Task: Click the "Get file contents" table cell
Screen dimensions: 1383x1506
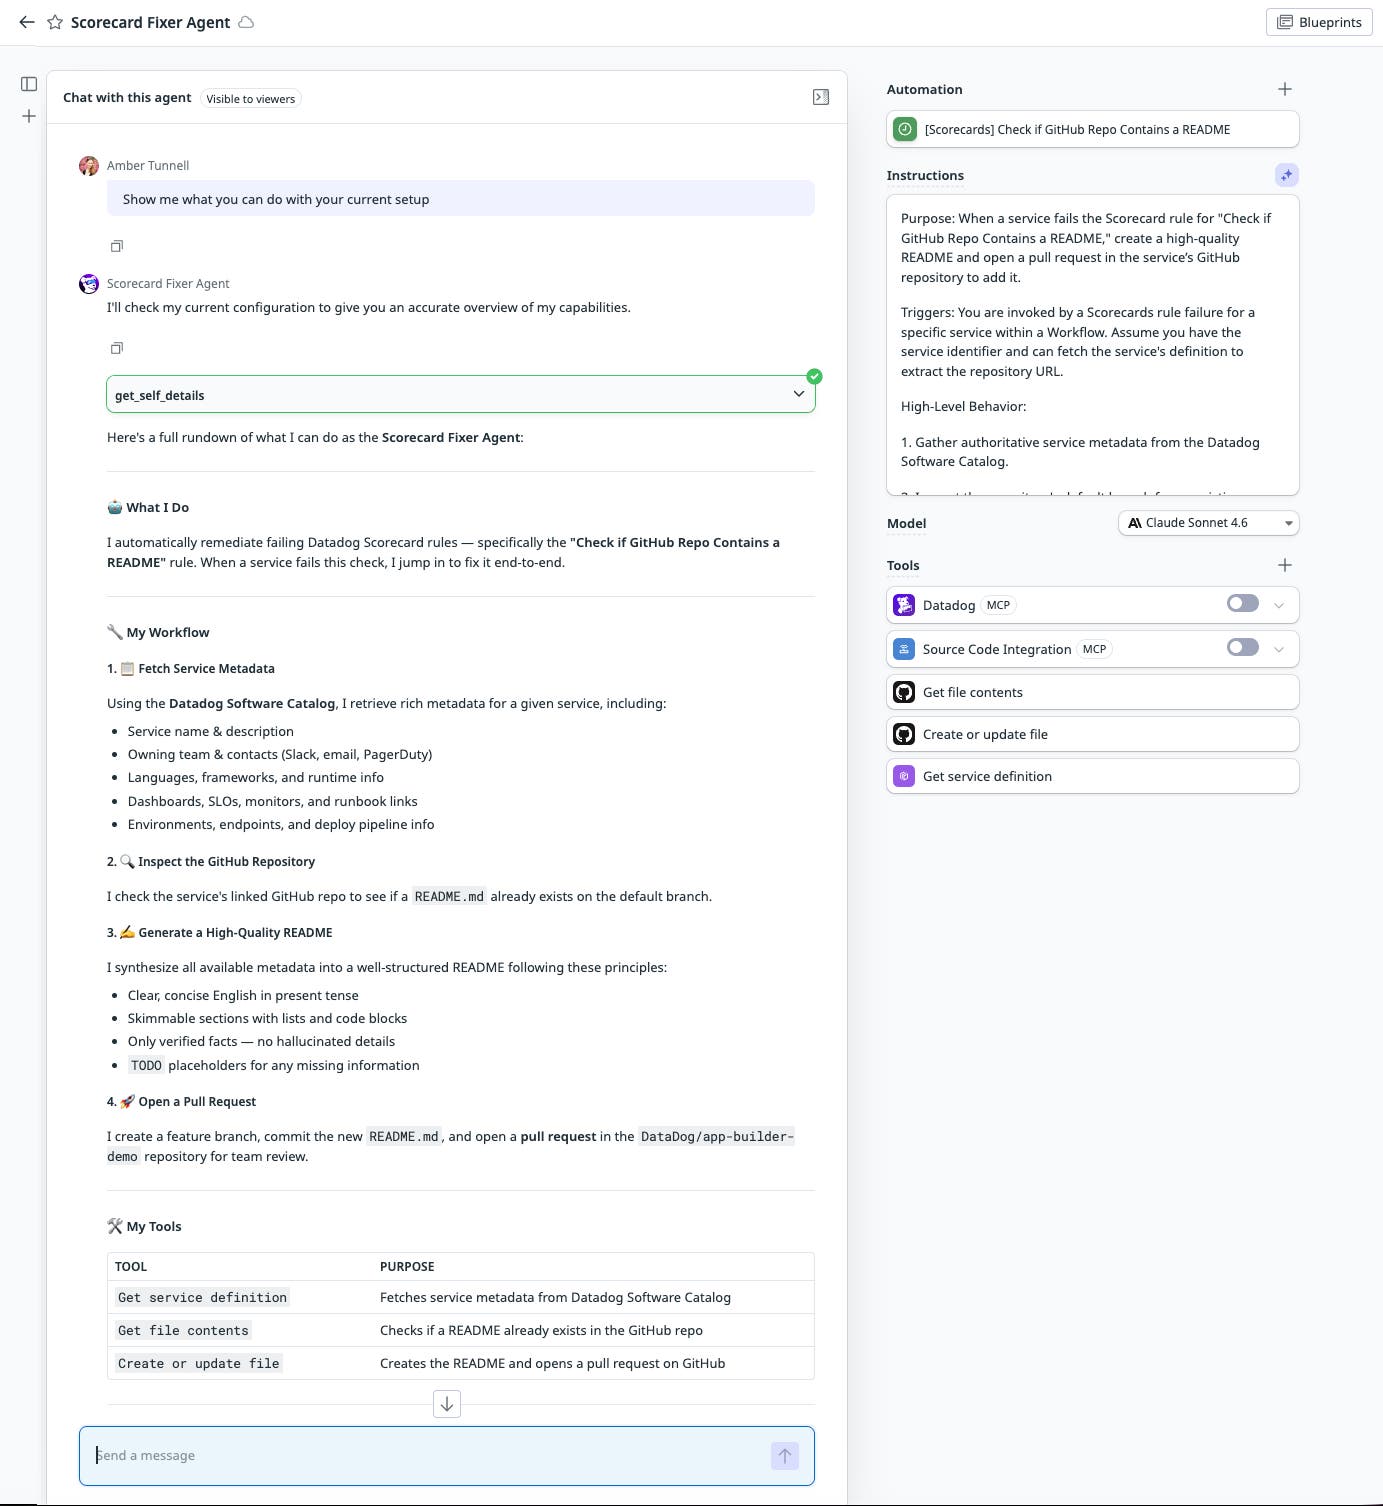Action: [x=183, y=1330]
